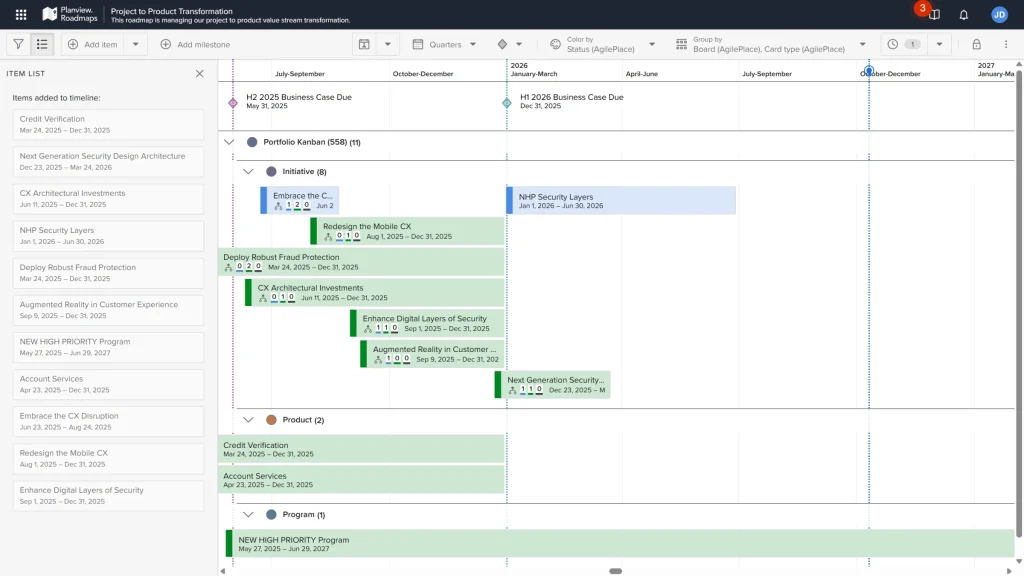The image size is (1024, 576).
Task: Click the lock roadmap icon
Action: click(x=976, y=44)
